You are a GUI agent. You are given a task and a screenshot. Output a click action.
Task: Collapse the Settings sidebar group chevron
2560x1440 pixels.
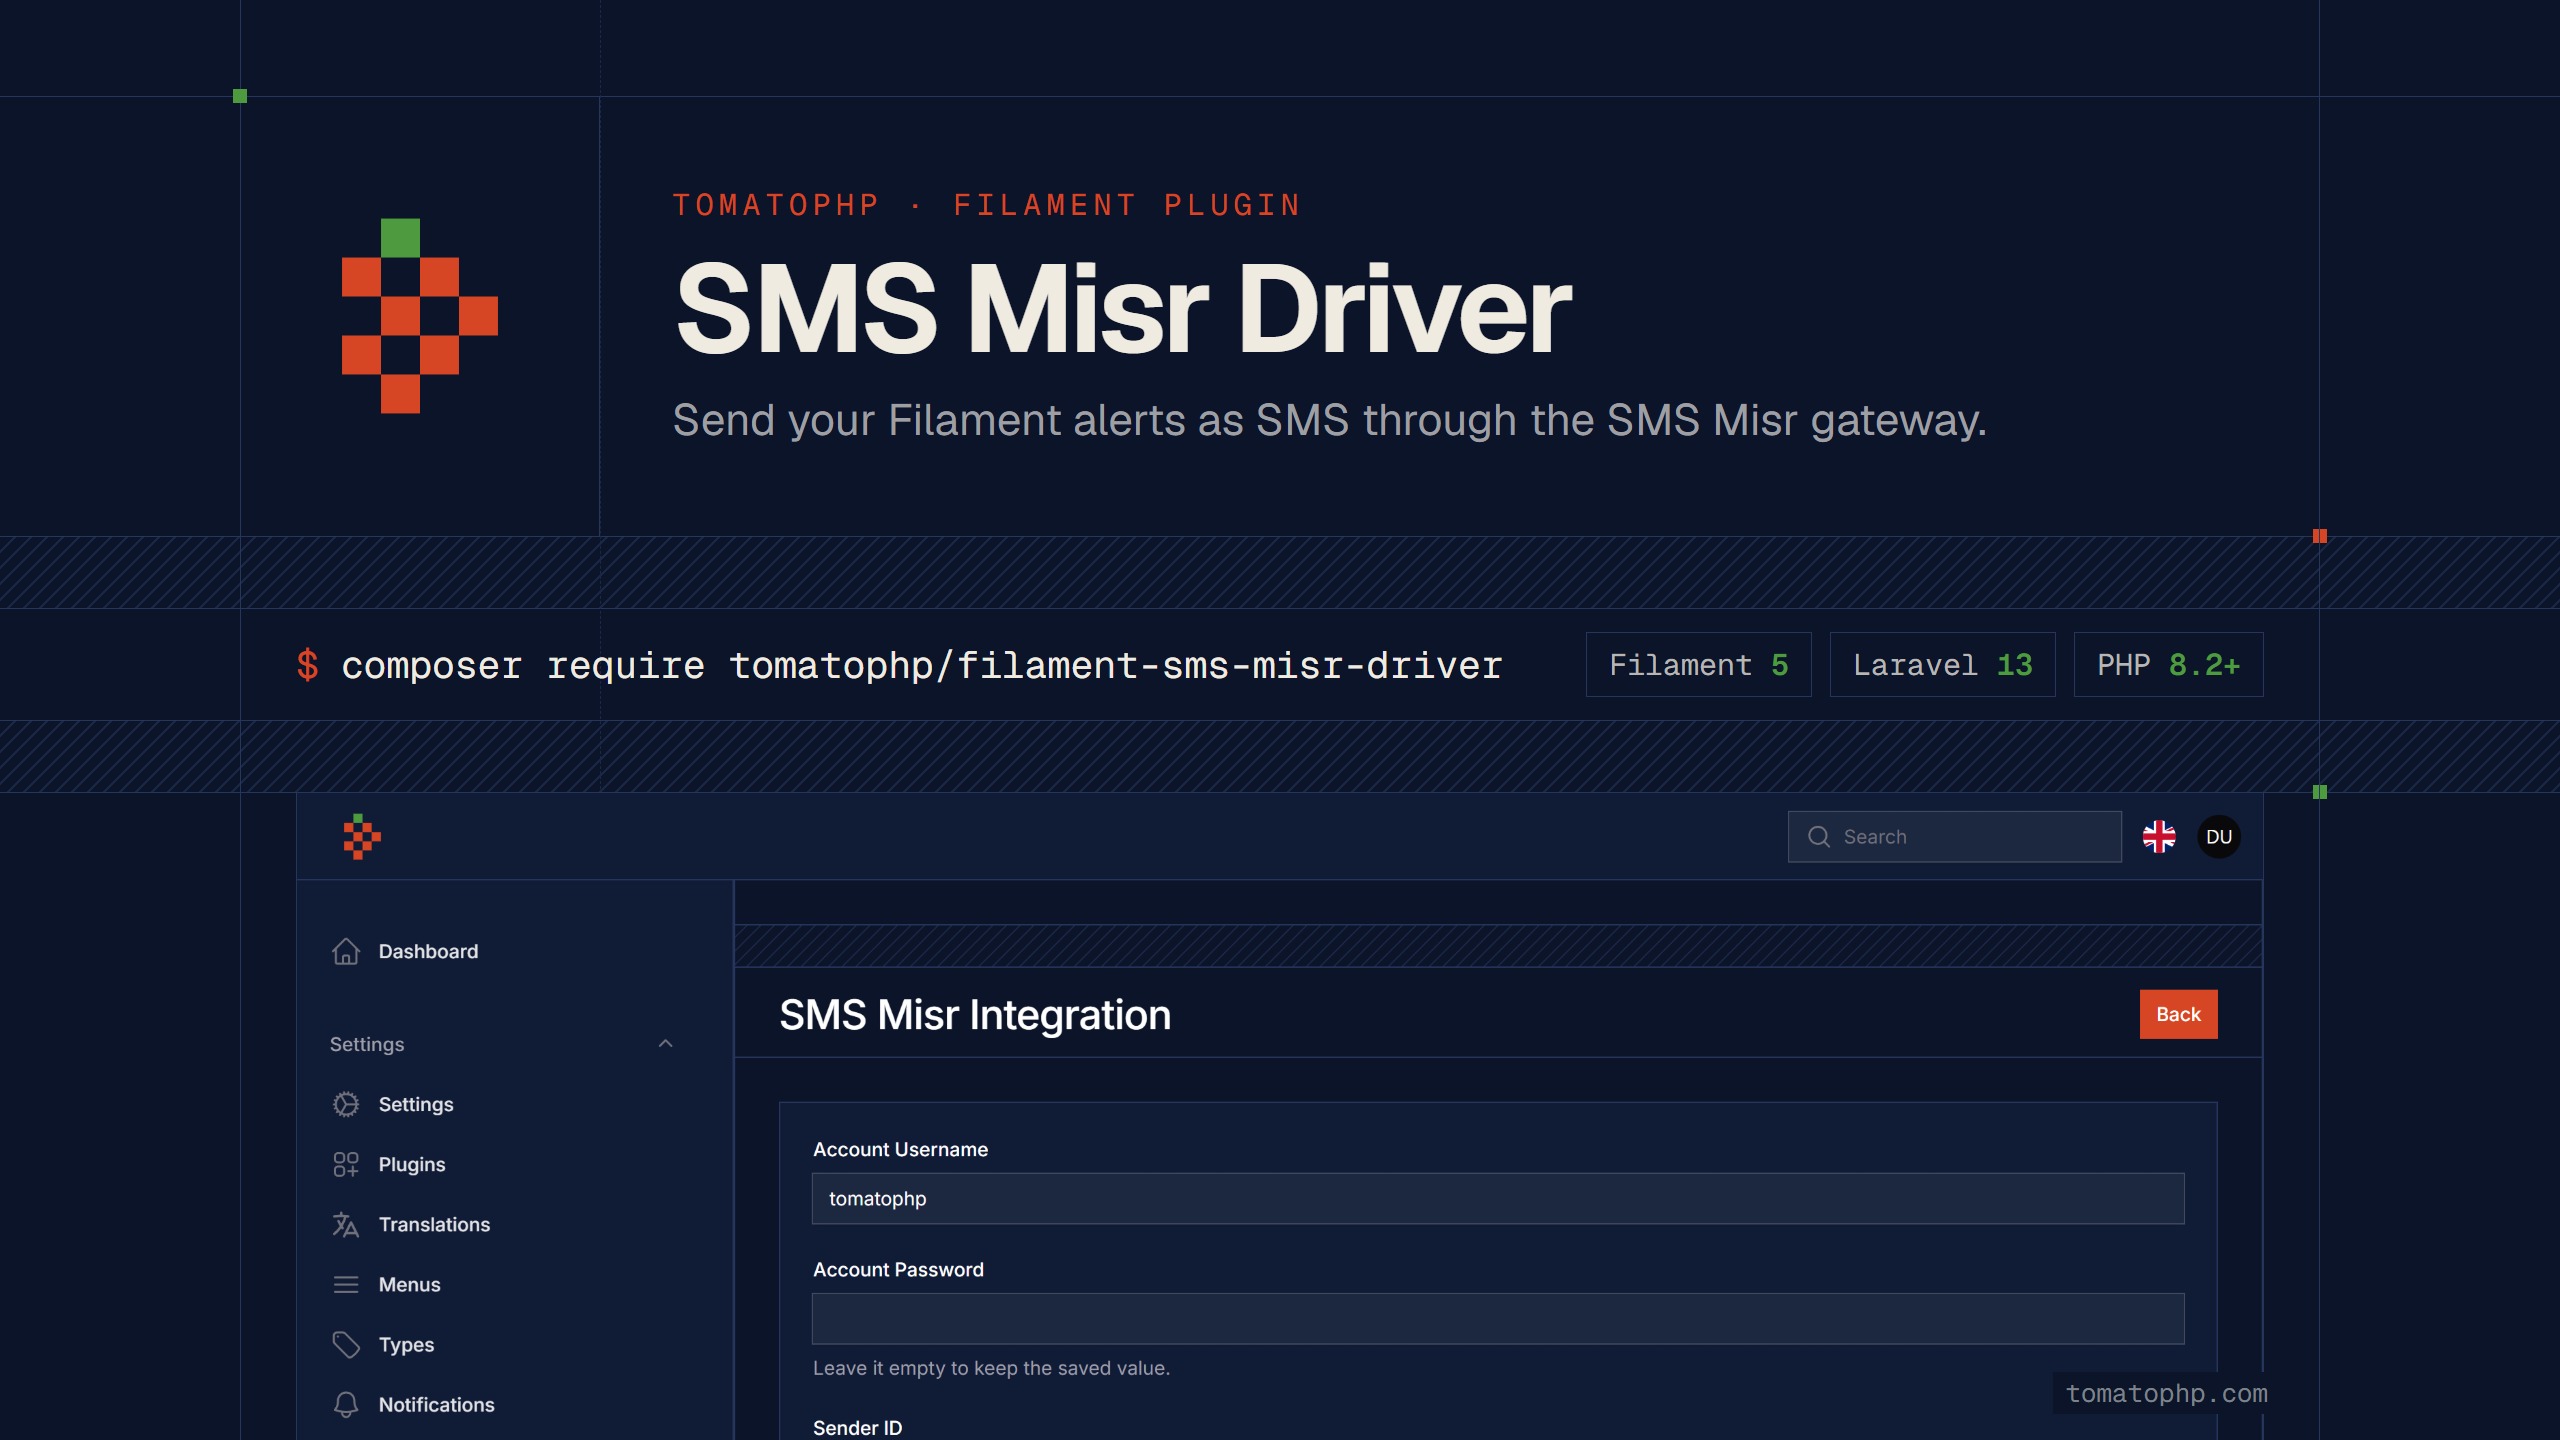[666, 1043]
